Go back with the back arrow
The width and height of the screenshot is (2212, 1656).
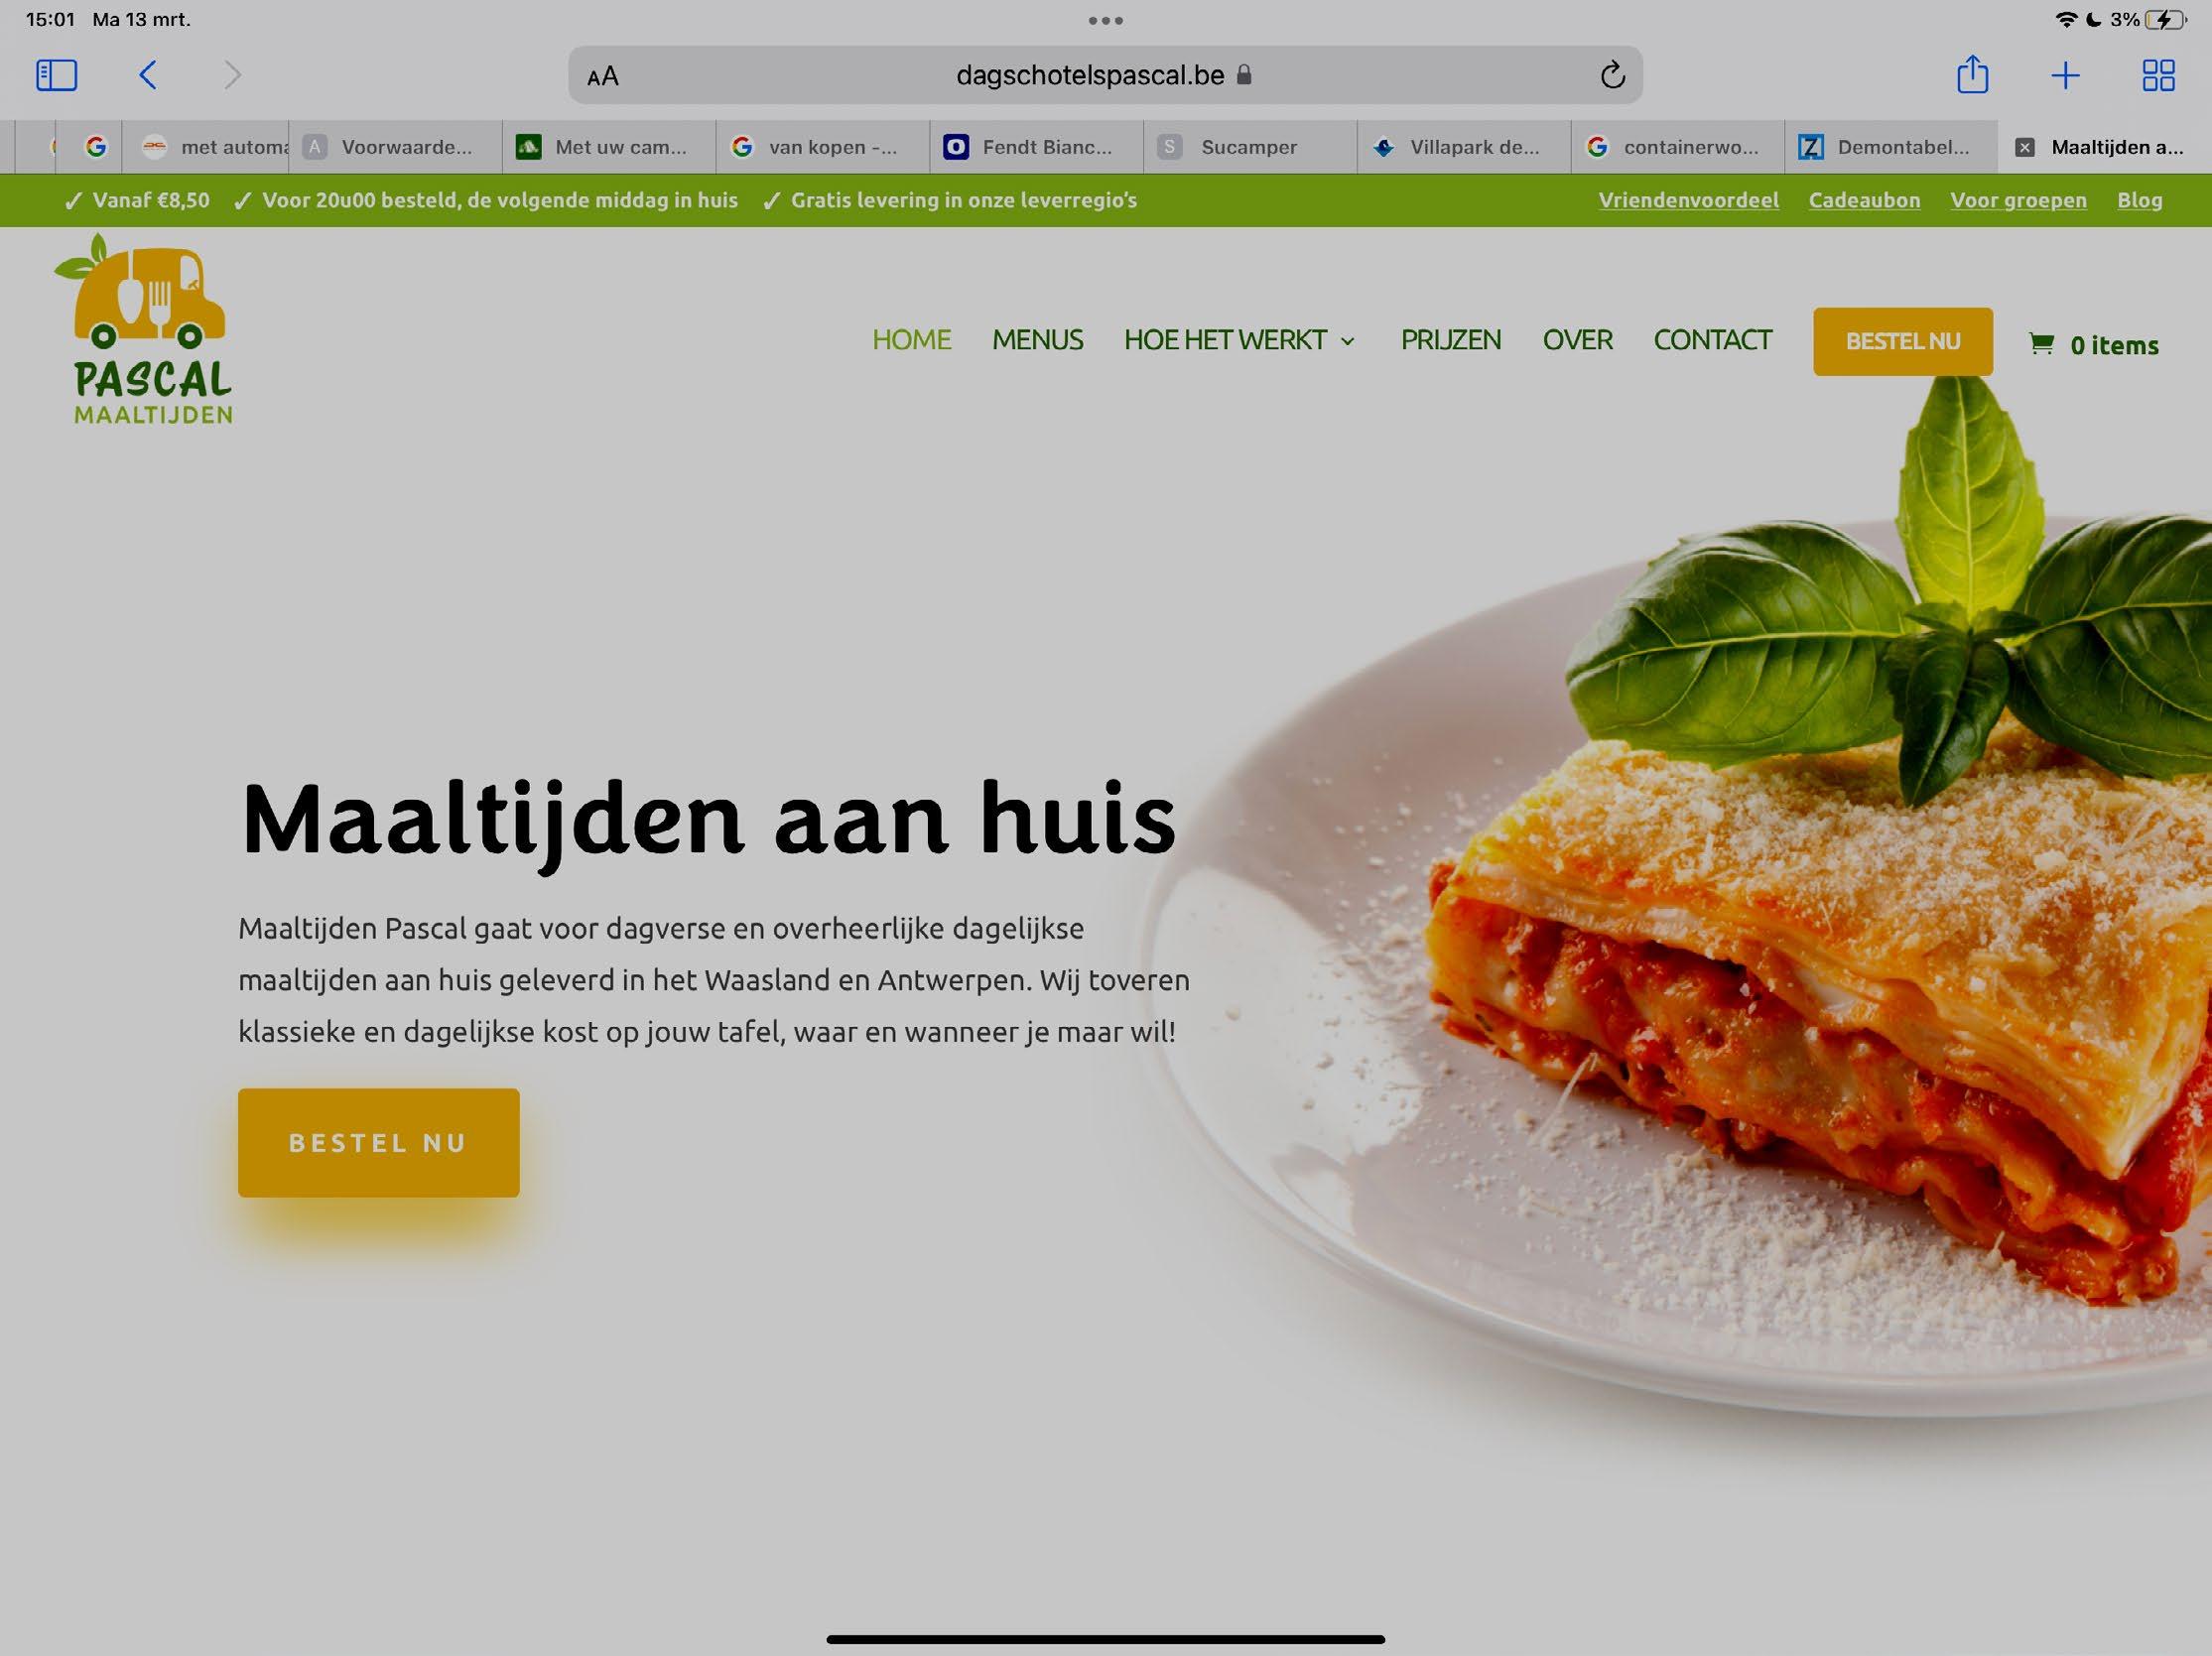148,75
